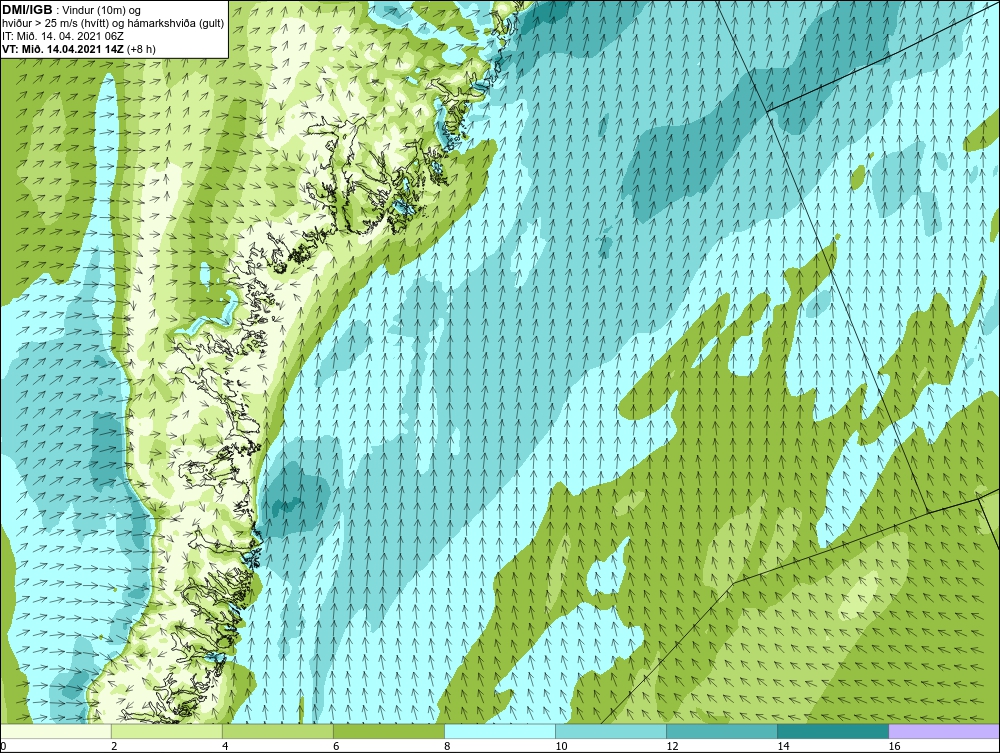Click the legend scale label '16'
The height and width of the screenshot is (753, 1000).
coord(894,746)
